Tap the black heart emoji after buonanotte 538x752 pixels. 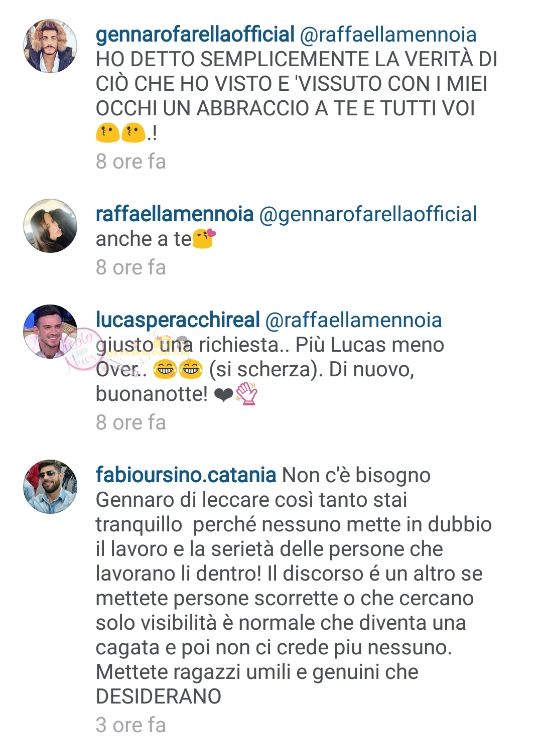point(223,395)
